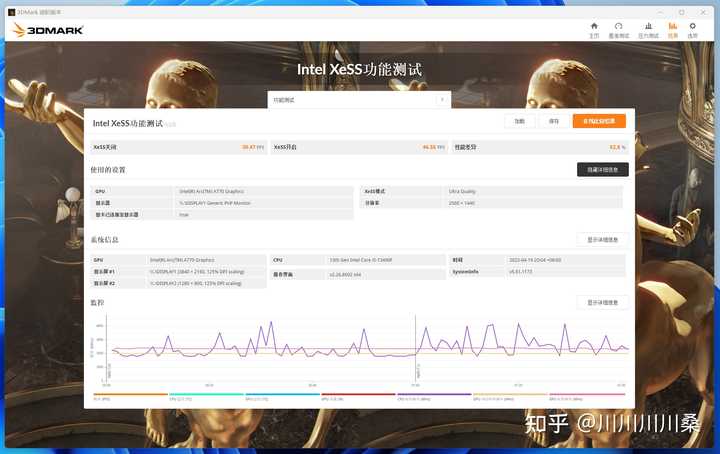Expand the test-type dropdown above the result panel
This screenshot has height=454, width=720.
click(x=359, y=100)
